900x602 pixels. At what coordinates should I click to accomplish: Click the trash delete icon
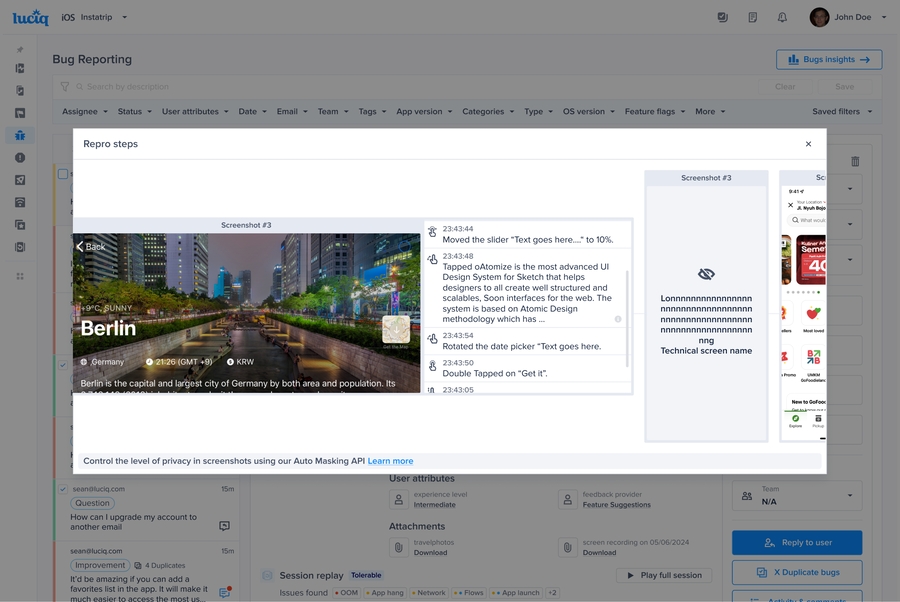[x=855, y=162]
